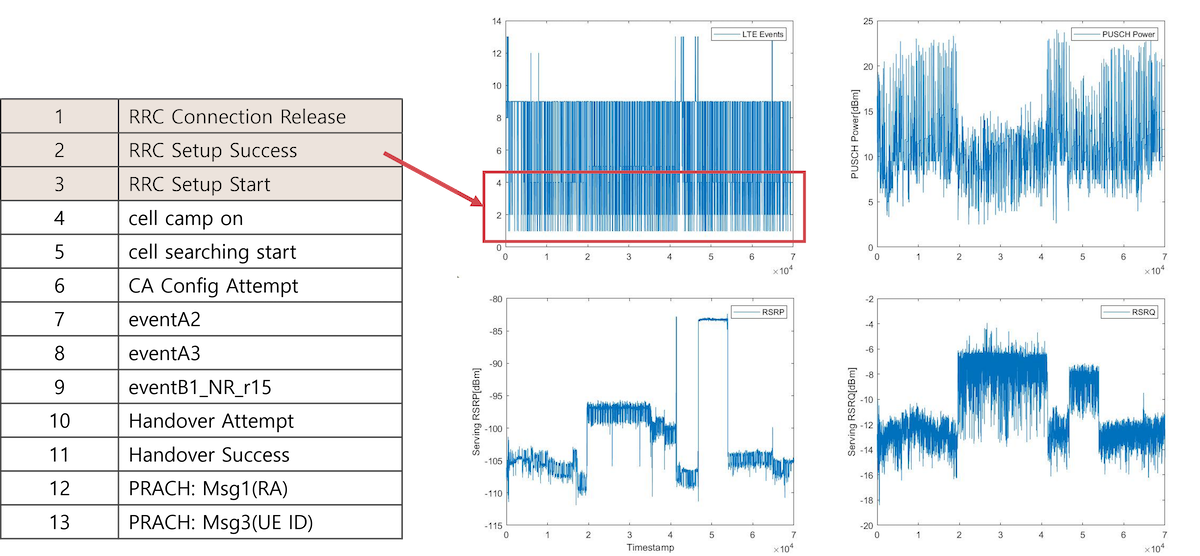Click the 'LTE Events' legend label
Screen dimensions: 1200x556
pos(762,34)
